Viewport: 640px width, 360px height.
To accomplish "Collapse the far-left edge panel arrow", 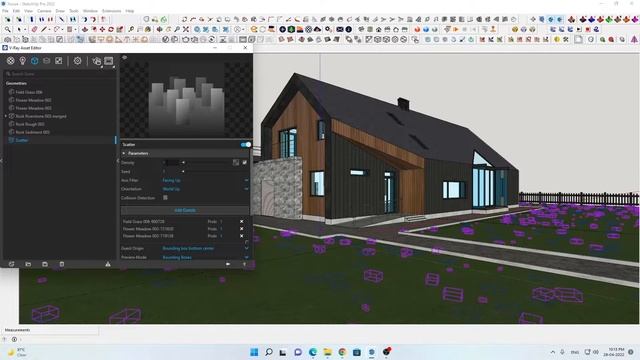I will (1, 161).
